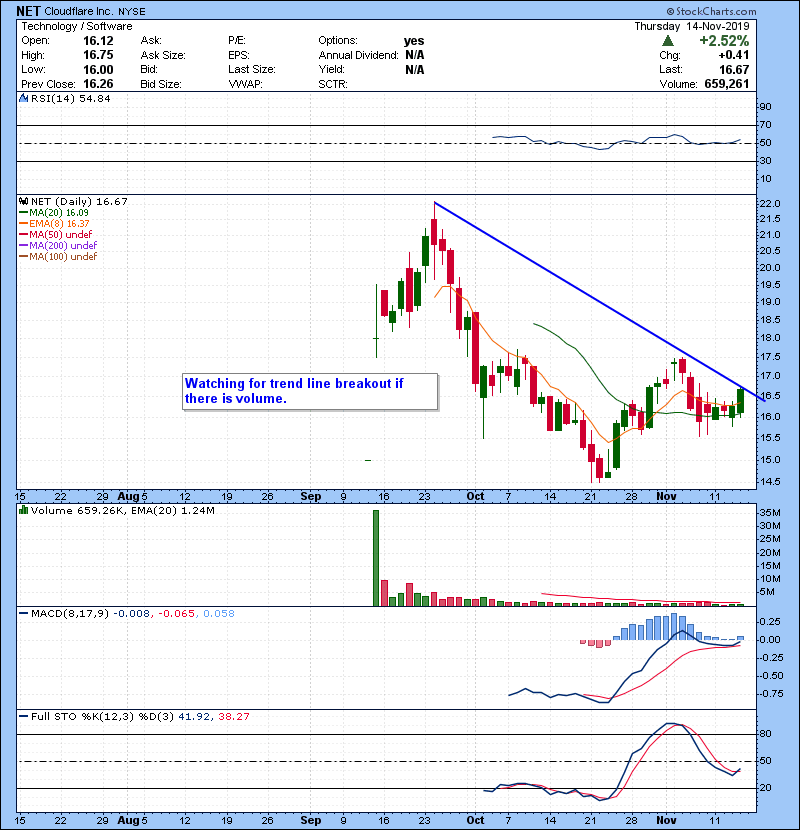Click the RSI indicator icon beside RSI(14)
This screenshot has height=830, width=800.
pyautogui.click(x=23, y=98)
